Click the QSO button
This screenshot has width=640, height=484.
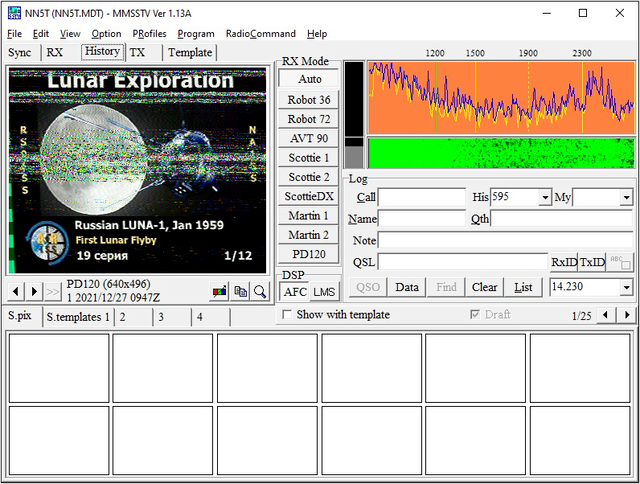(x=368, y=287)
